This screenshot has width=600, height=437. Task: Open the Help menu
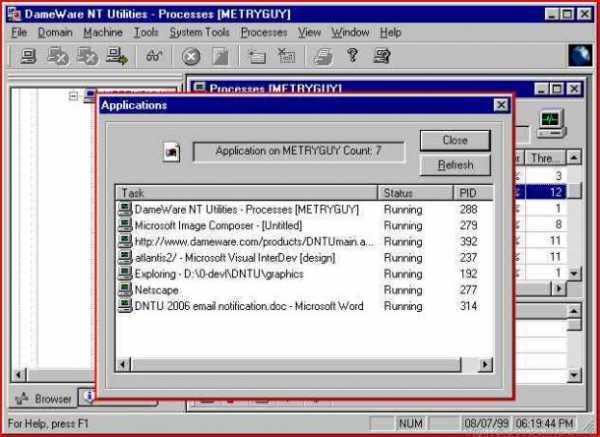390,33
